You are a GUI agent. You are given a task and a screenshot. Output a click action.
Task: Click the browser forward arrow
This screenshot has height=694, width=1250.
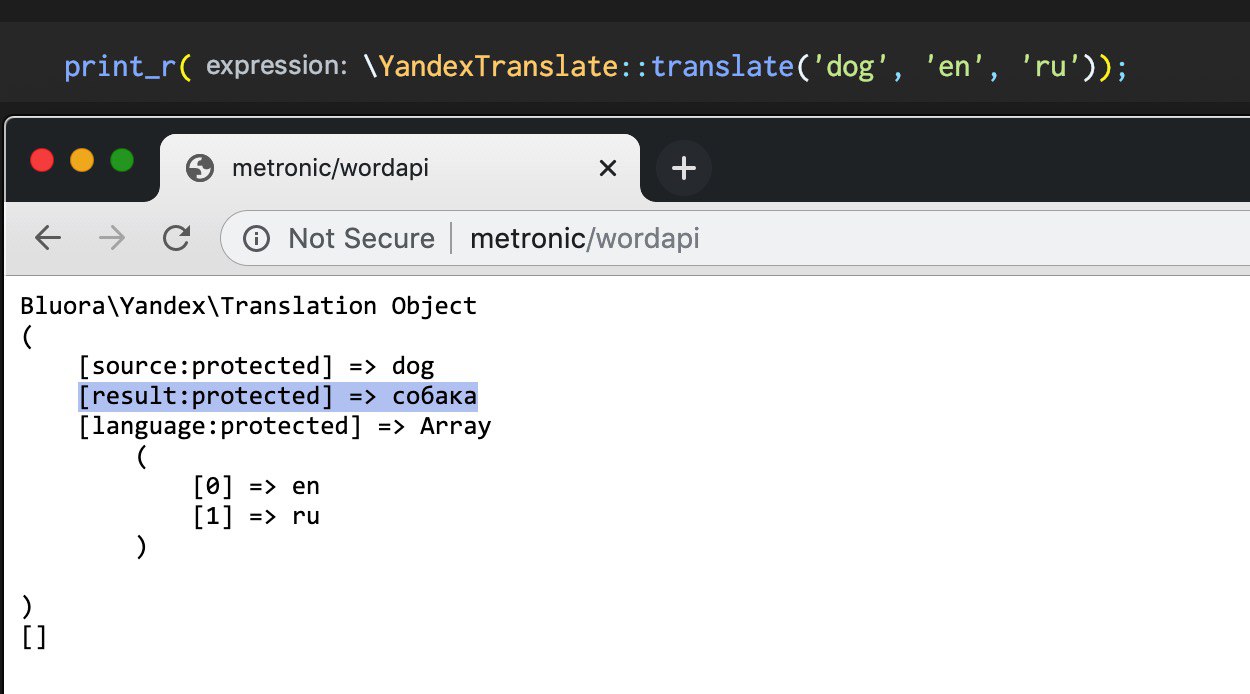coord(112,238)
